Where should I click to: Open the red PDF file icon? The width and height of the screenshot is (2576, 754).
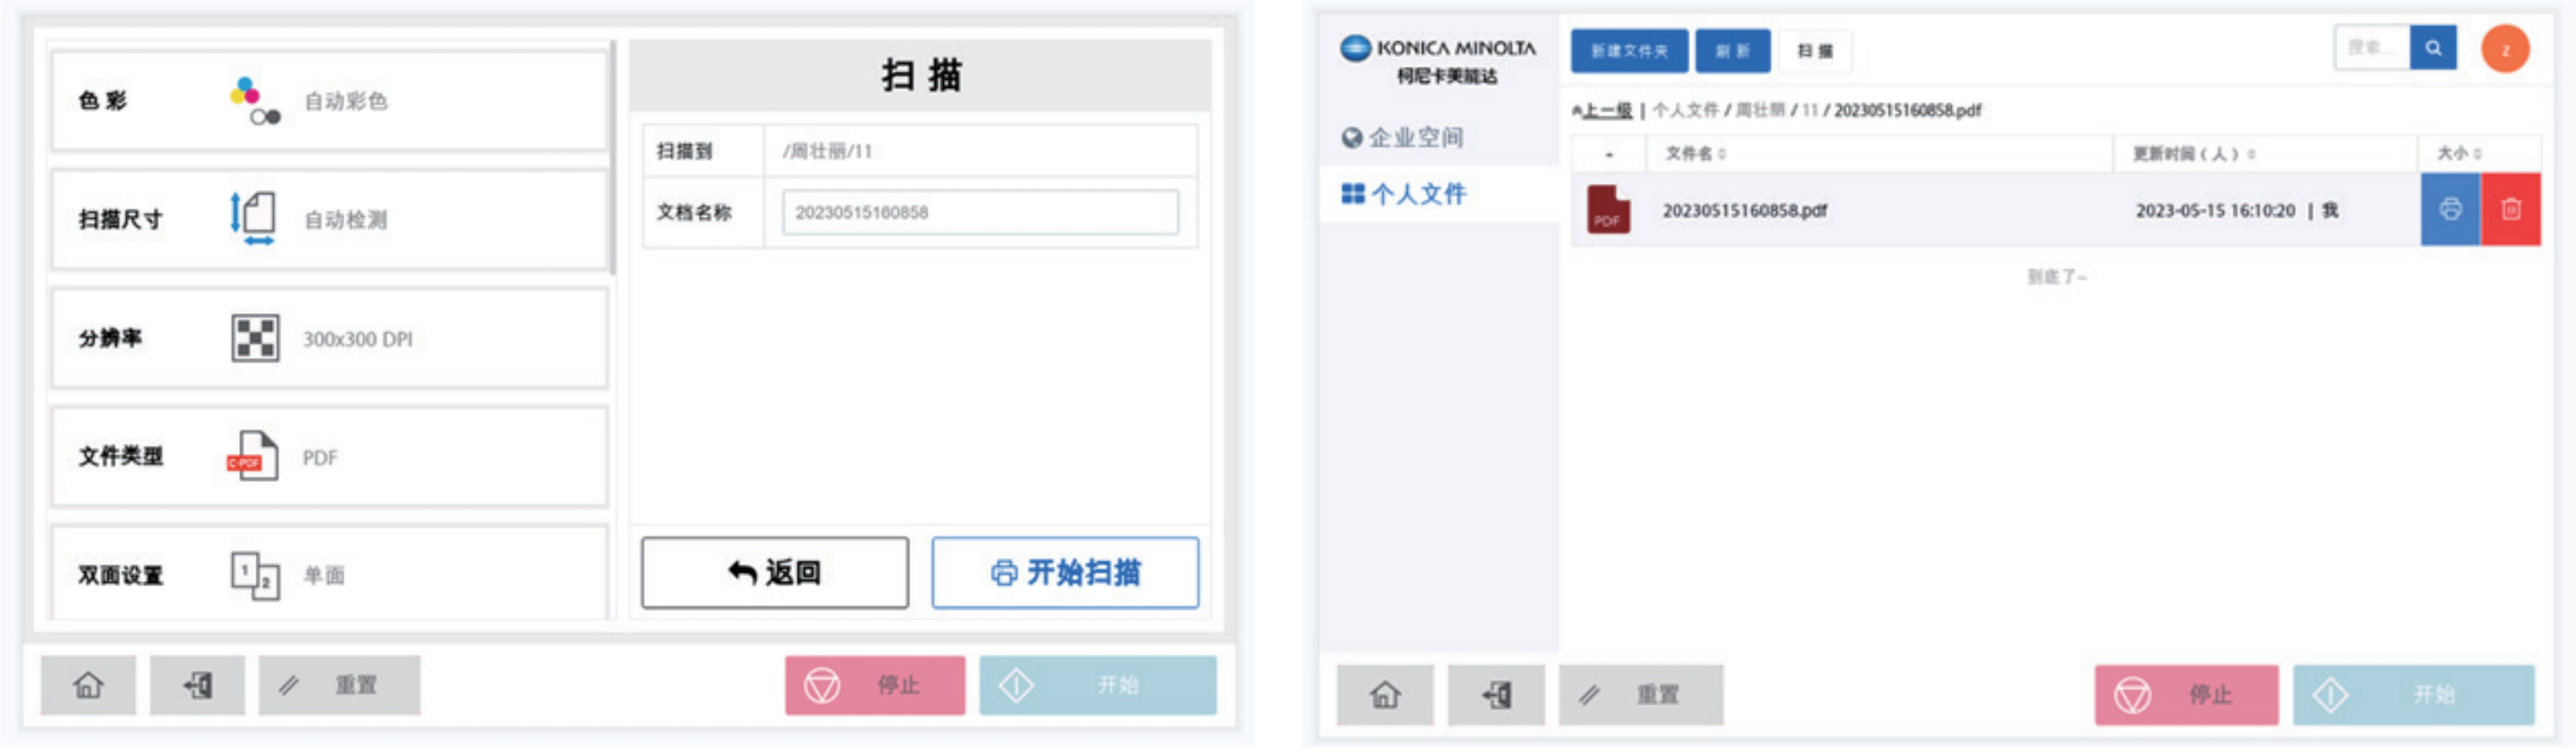point(1607,210)
